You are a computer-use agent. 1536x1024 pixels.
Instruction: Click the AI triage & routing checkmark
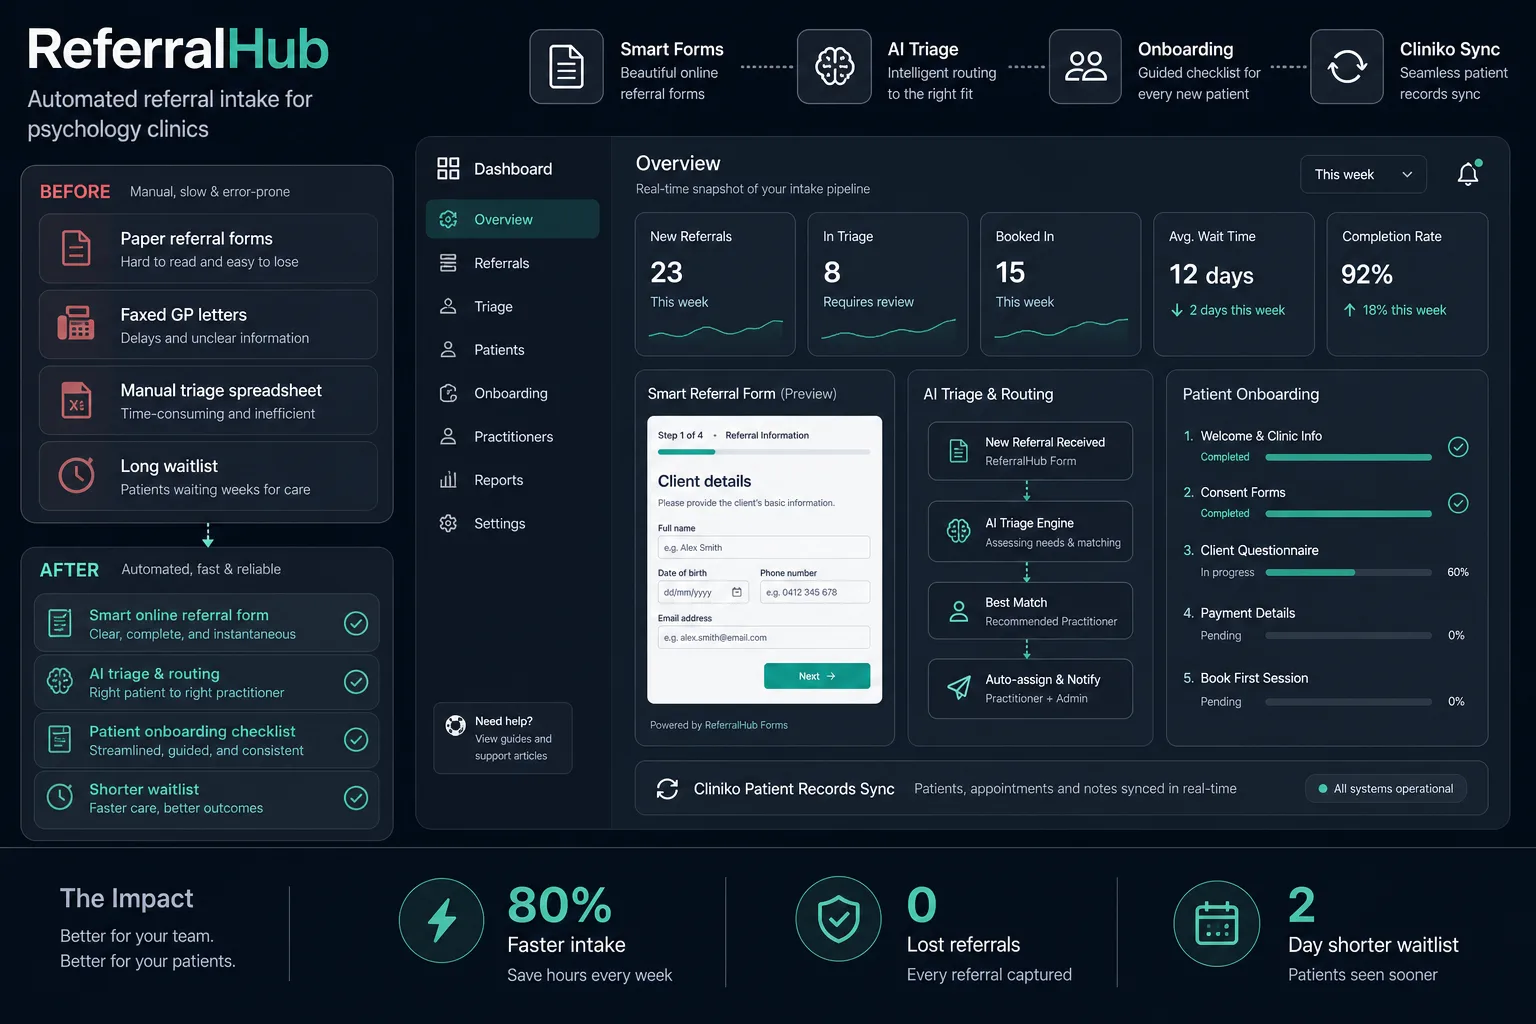coord(356,681)
